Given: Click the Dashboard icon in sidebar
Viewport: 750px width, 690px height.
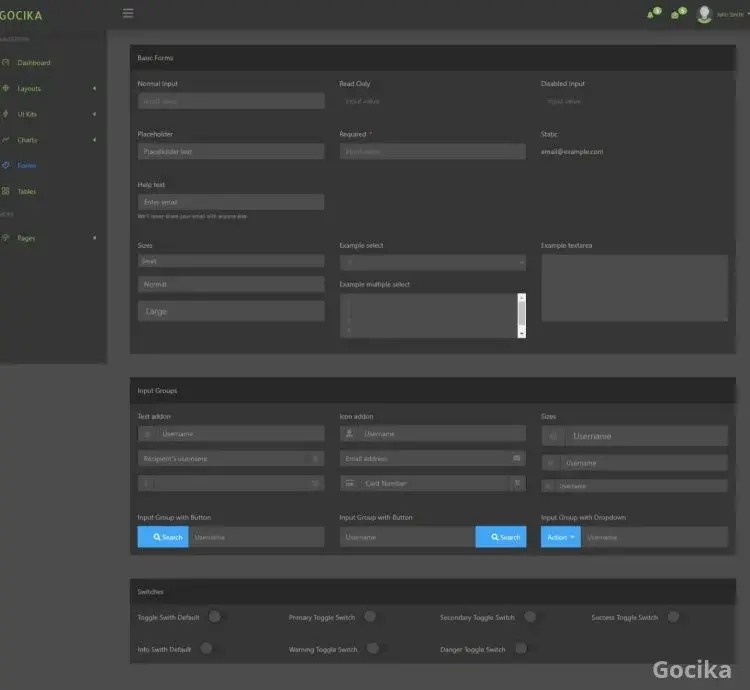Looking at the screenshot, I should point(6,62).
